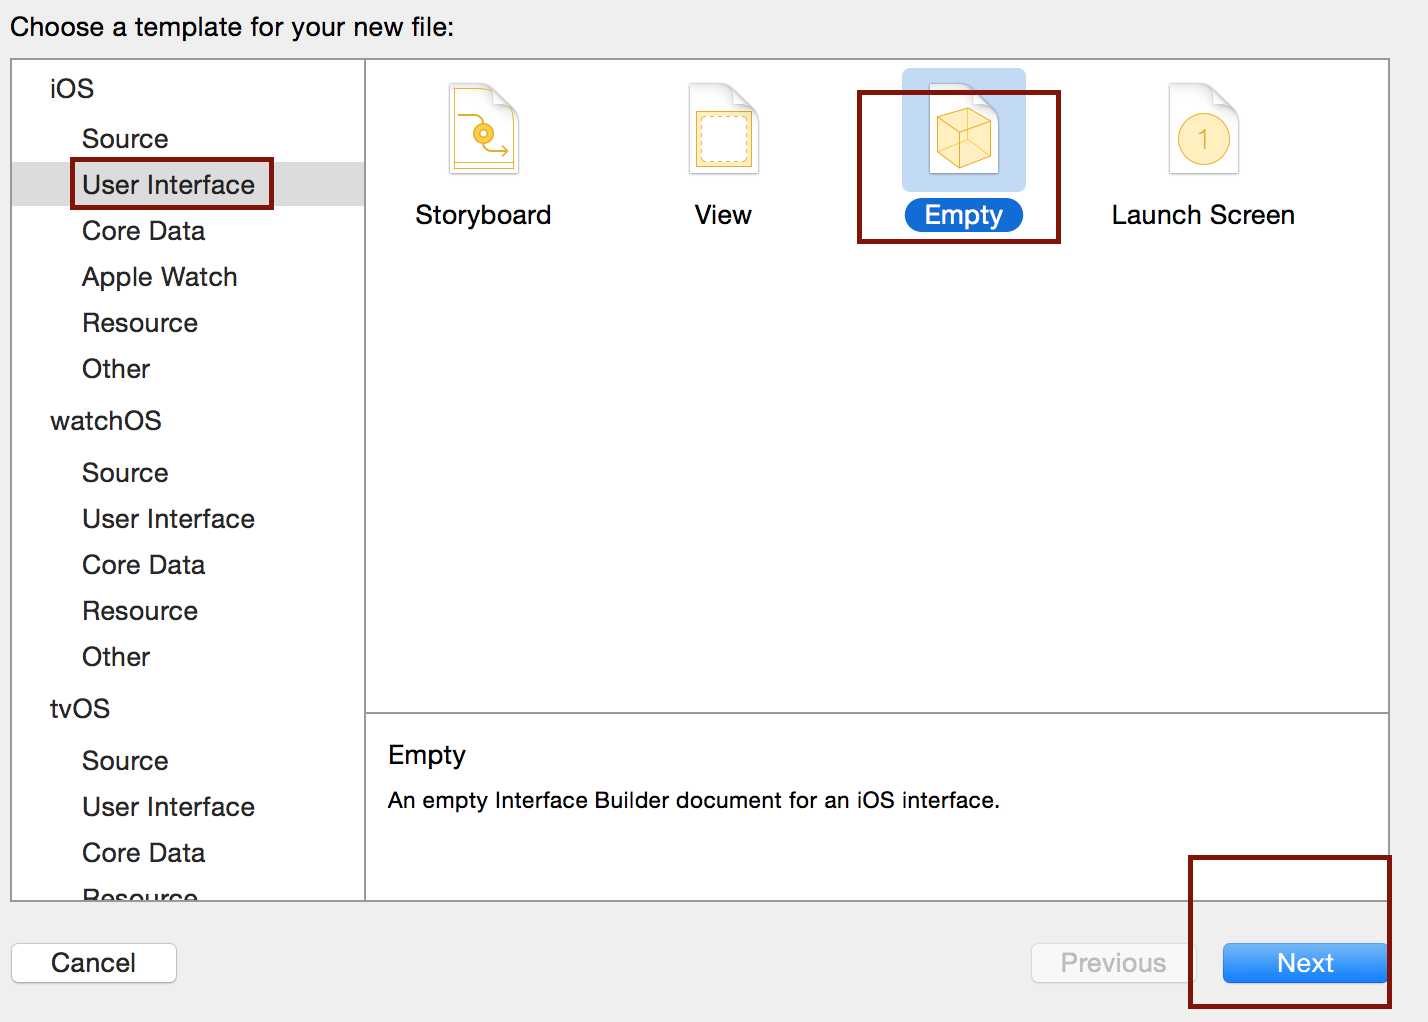Select Resource under watchOS
The width and height of the screenshot is (1428, 1022).
[140, 611]
